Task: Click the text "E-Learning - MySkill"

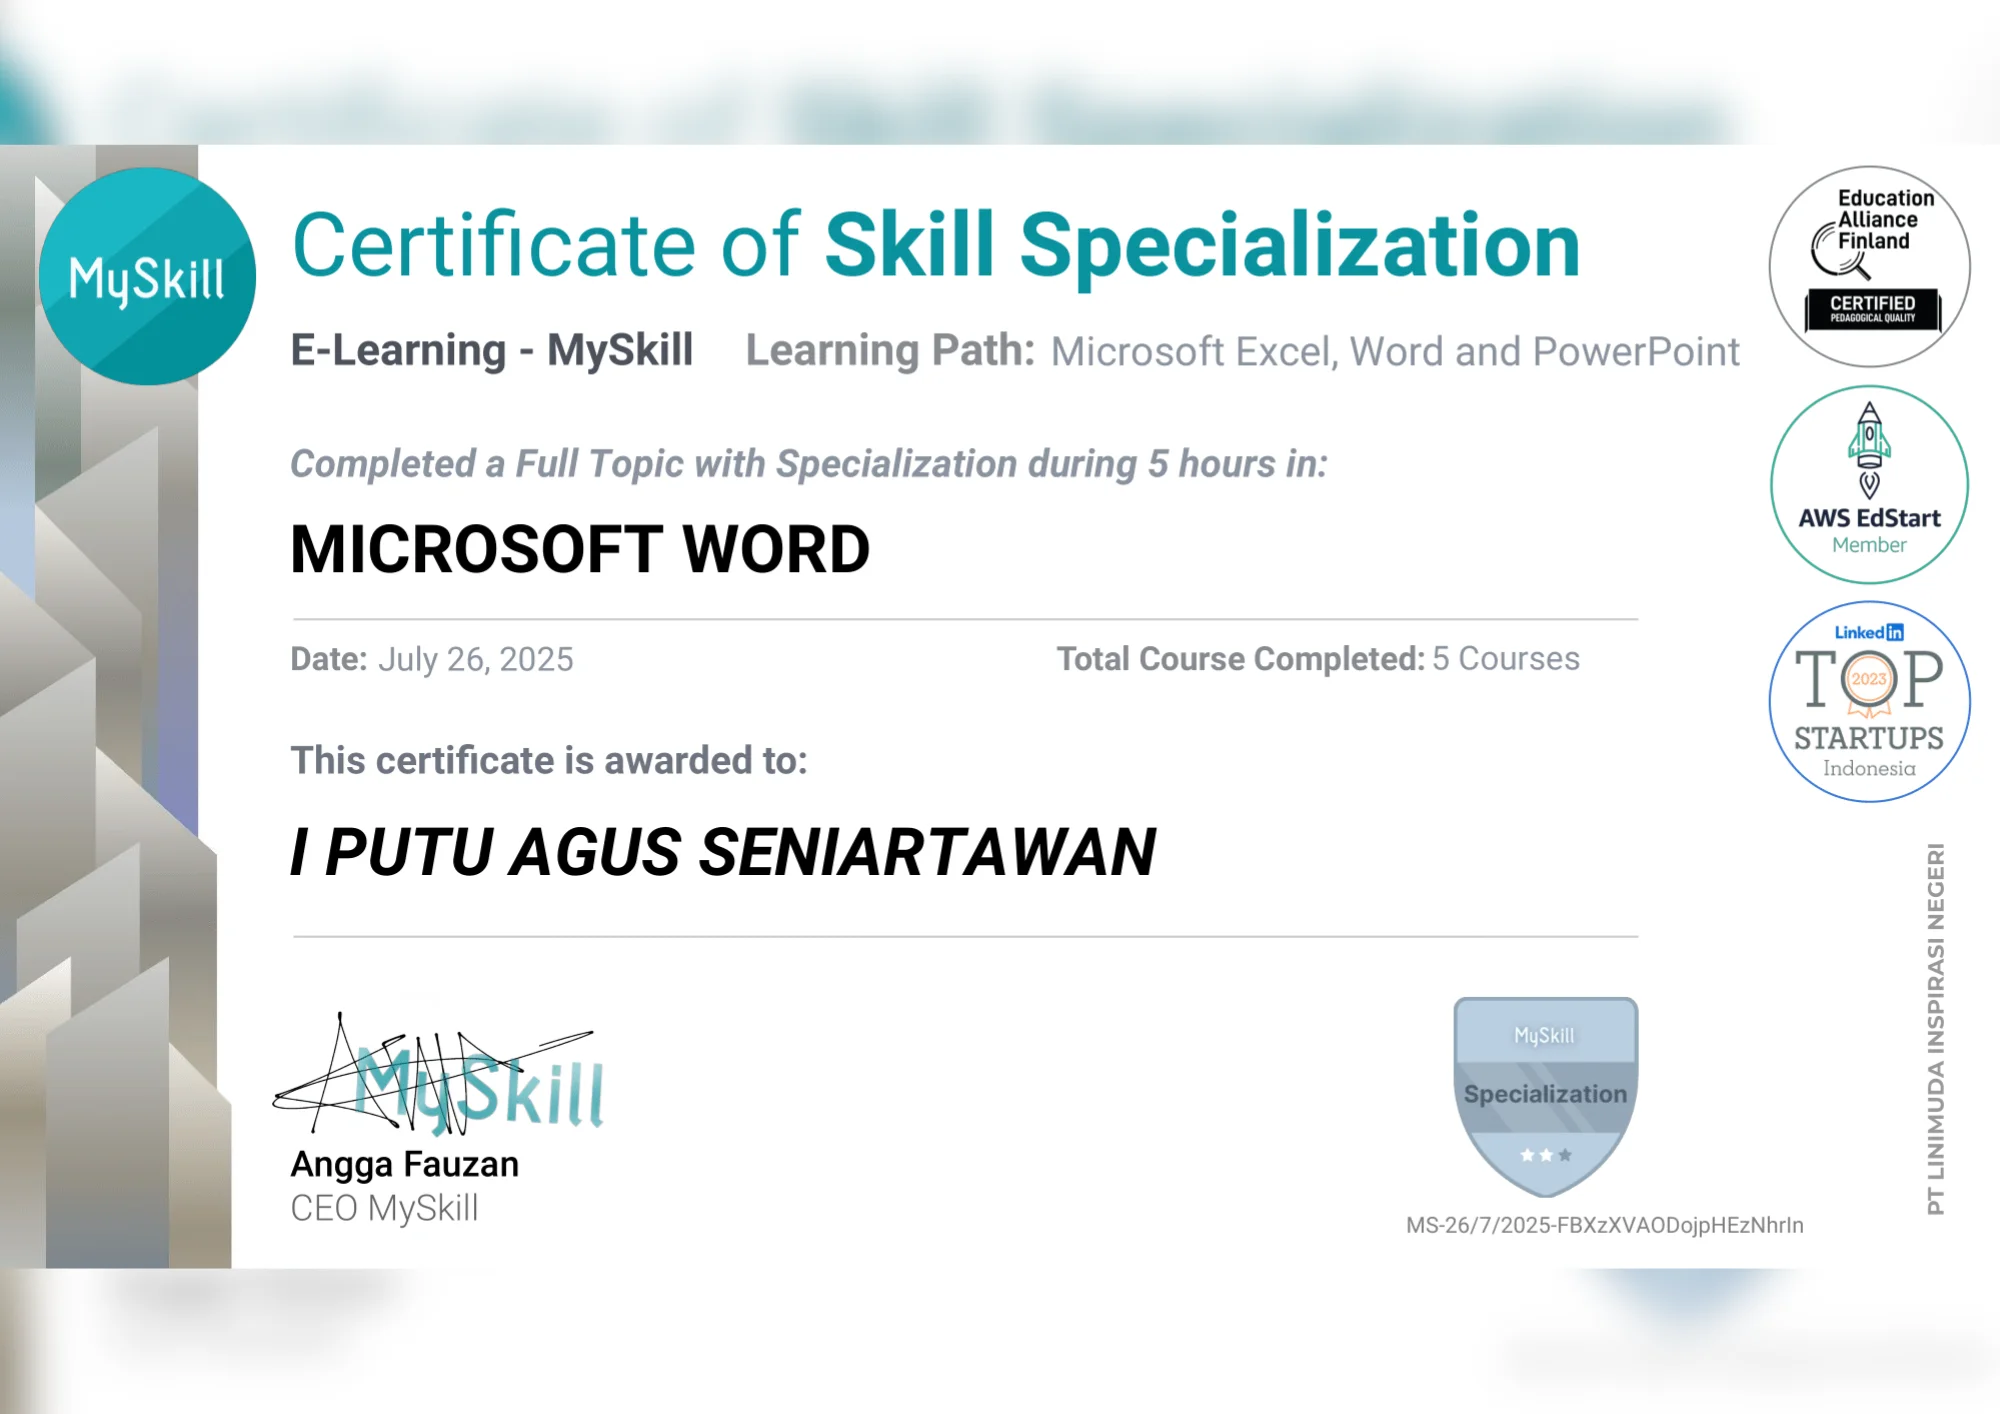Action: [x=491, y=351]
